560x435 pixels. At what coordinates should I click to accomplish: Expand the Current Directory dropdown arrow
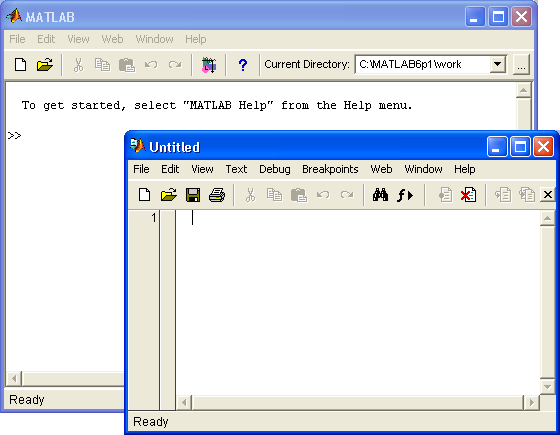click(498, 65)
